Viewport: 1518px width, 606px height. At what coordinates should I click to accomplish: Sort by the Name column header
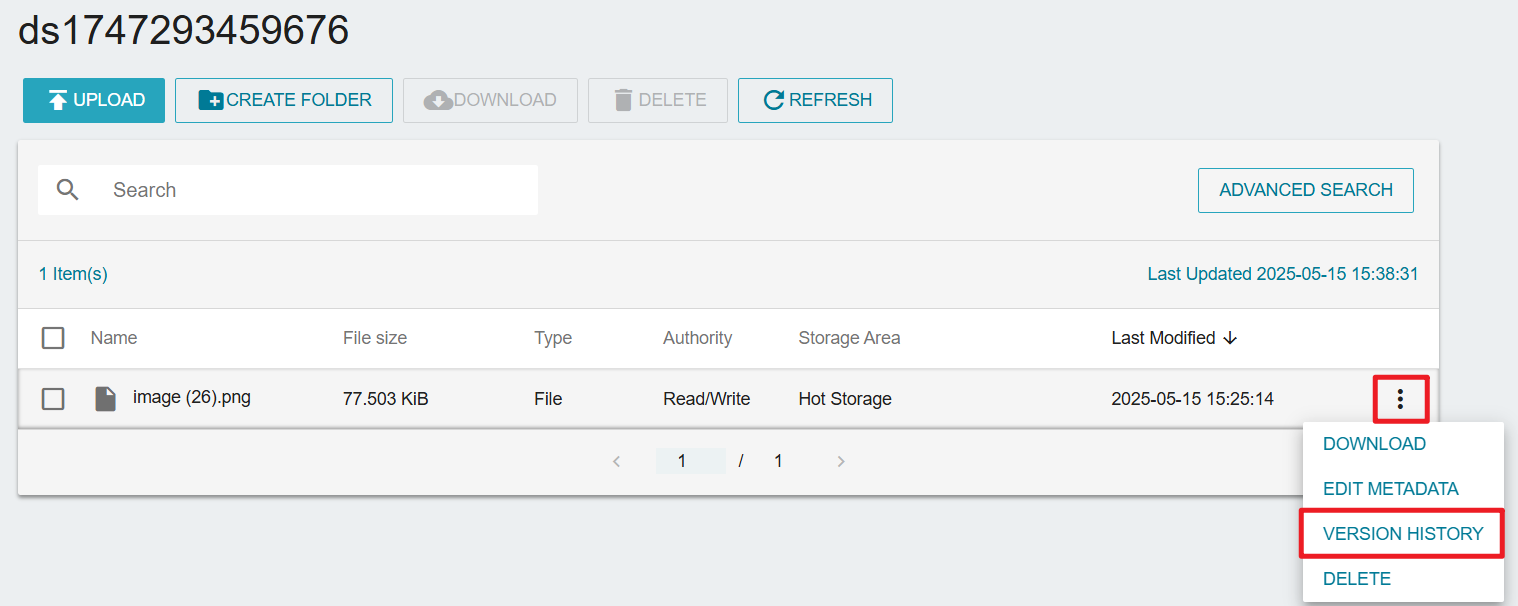[x=114, y=338]
